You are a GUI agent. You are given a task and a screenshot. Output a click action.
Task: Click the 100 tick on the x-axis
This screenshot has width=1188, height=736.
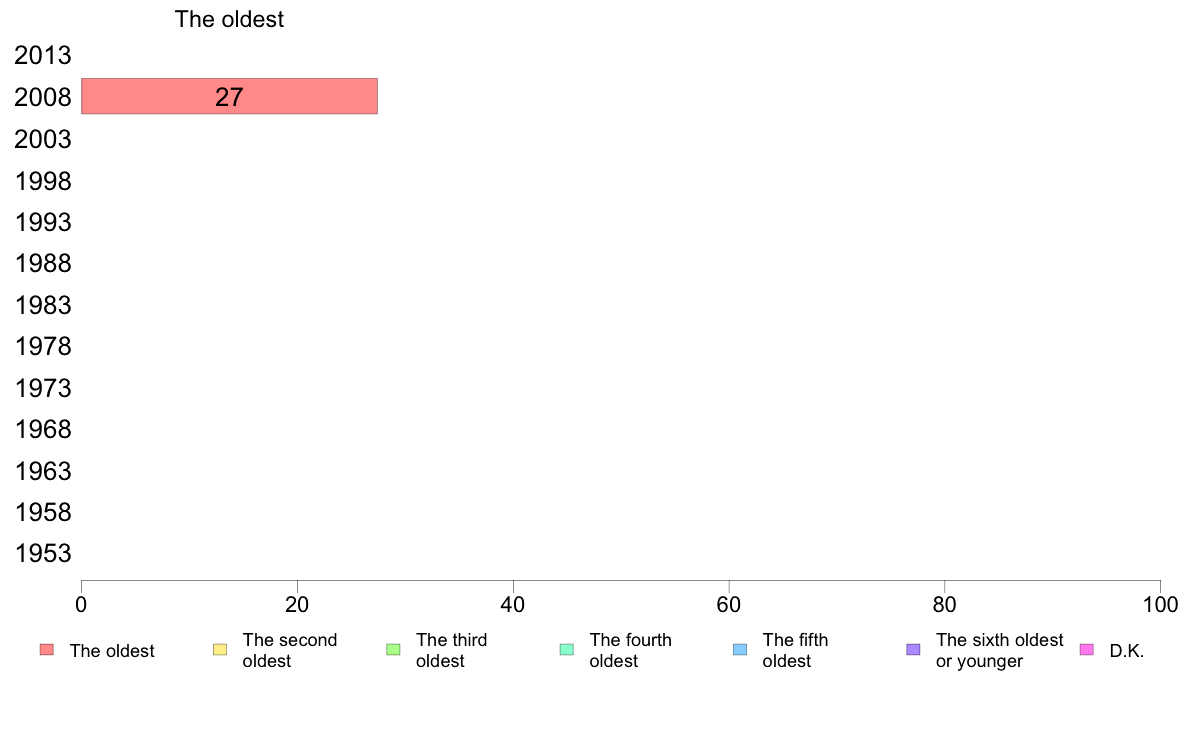(x=1160, y=604)
